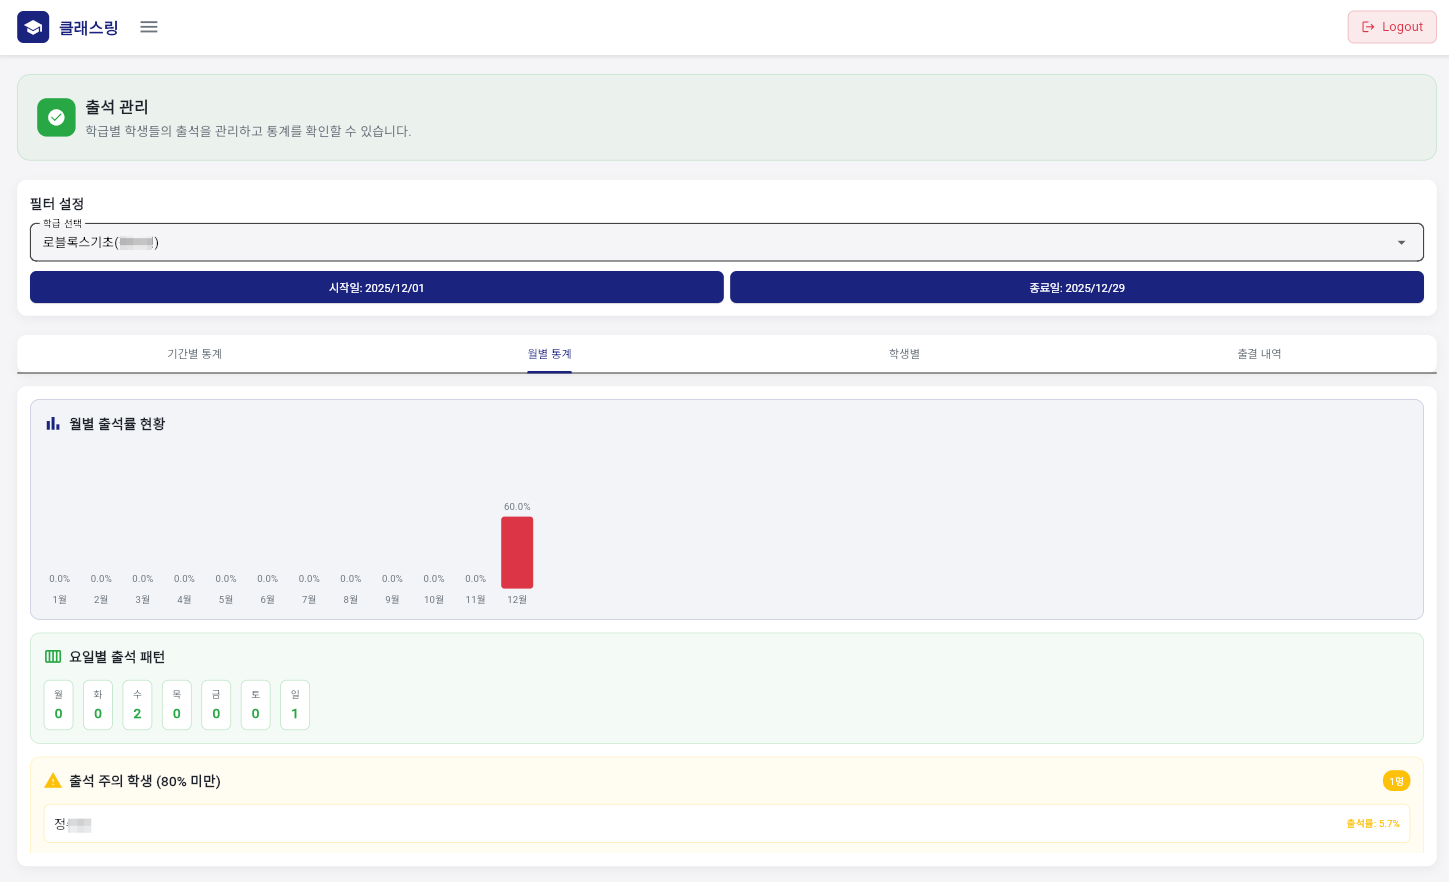
Task: Select the 월별 통계 tab
Action: (549, 354)
